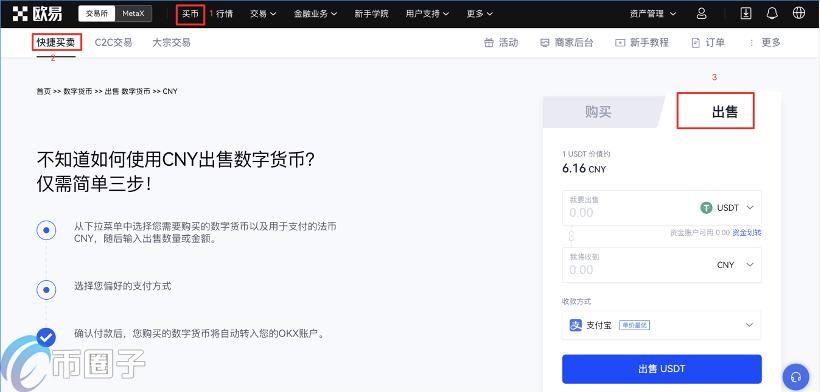Screen dimensions: 820x392
Task: Click the 单价最优 badge
Action: [634, 325]
